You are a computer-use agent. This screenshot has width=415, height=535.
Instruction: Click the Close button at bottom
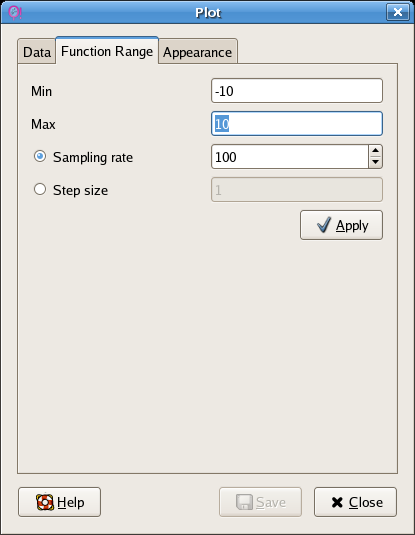click(355, 502)
